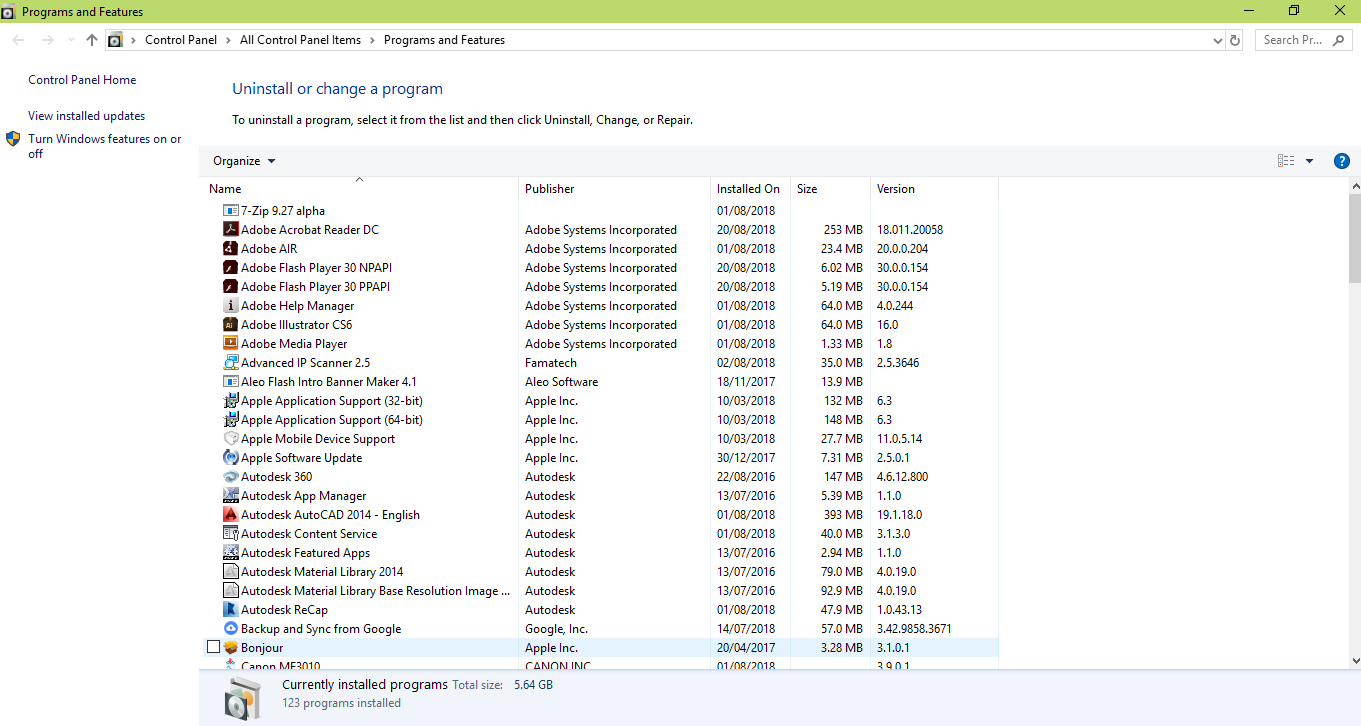Screen dimensions: 1361x726
Task: Click the Adobe Illustrator CS6 icon
Action: tap(229, 324)
